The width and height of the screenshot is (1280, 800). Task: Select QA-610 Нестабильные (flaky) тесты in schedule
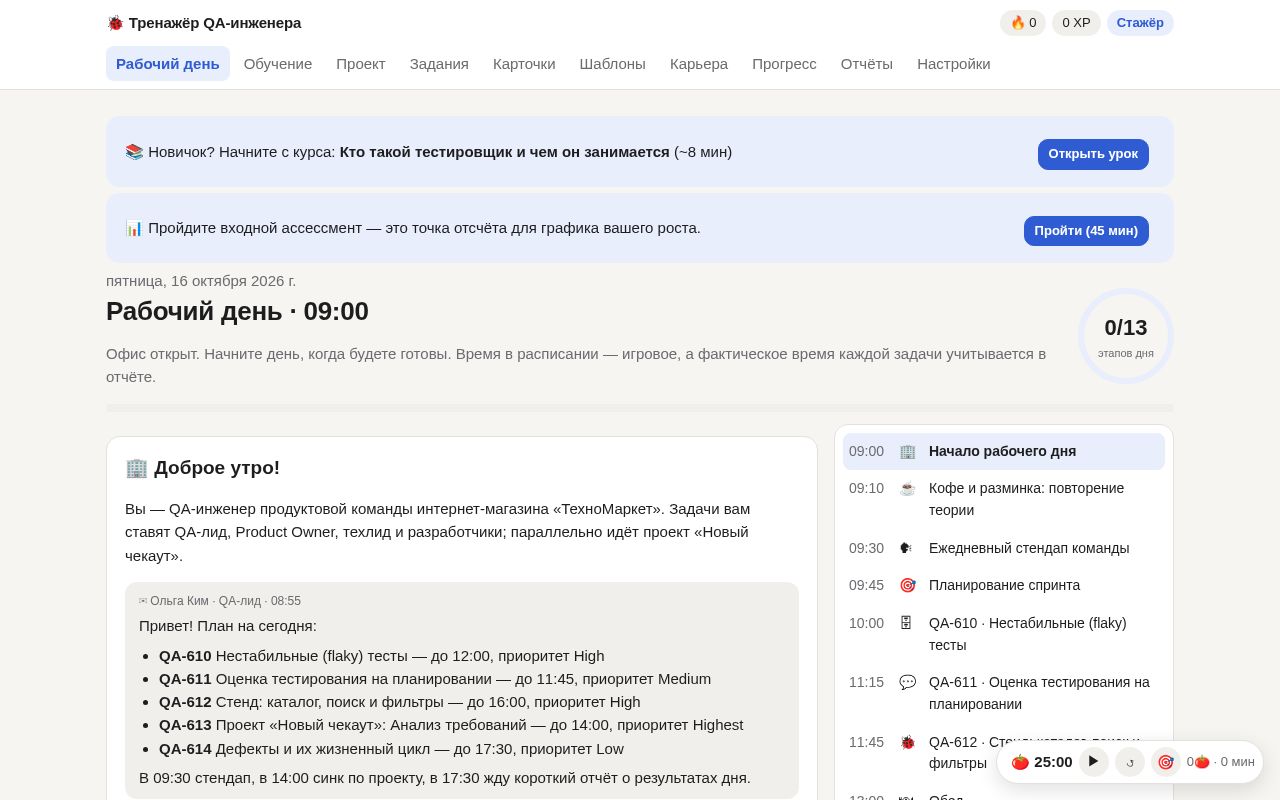1004,634
